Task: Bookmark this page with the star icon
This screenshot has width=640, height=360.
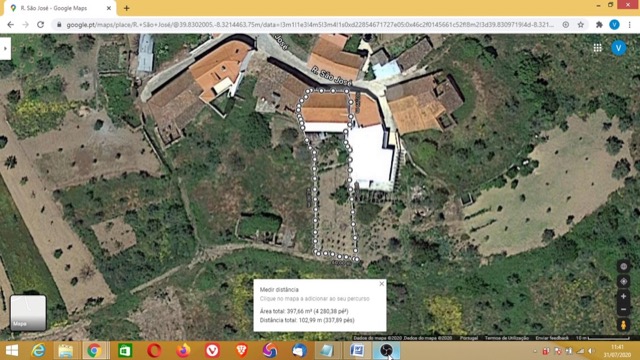Action: [x=580, y=25]
